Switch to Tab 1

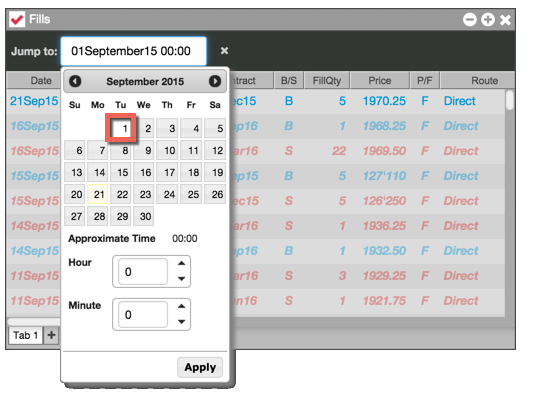click(26, 335)
